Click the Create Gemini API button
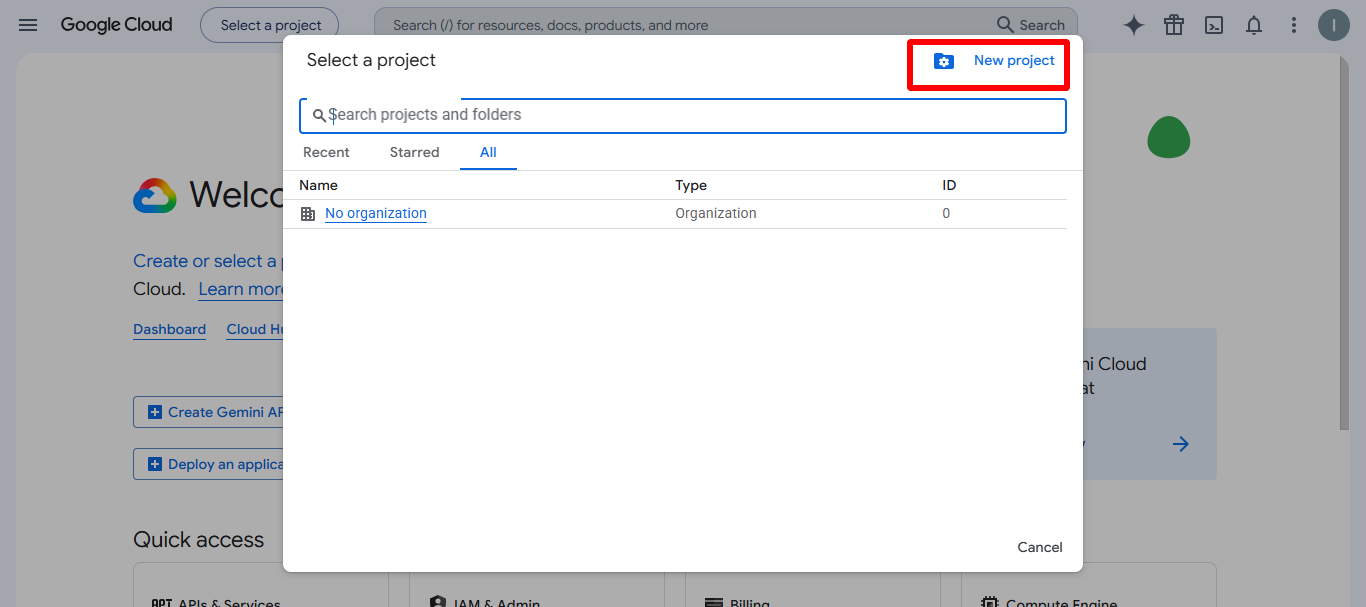 pyautogui.click(x=209, y=412)
